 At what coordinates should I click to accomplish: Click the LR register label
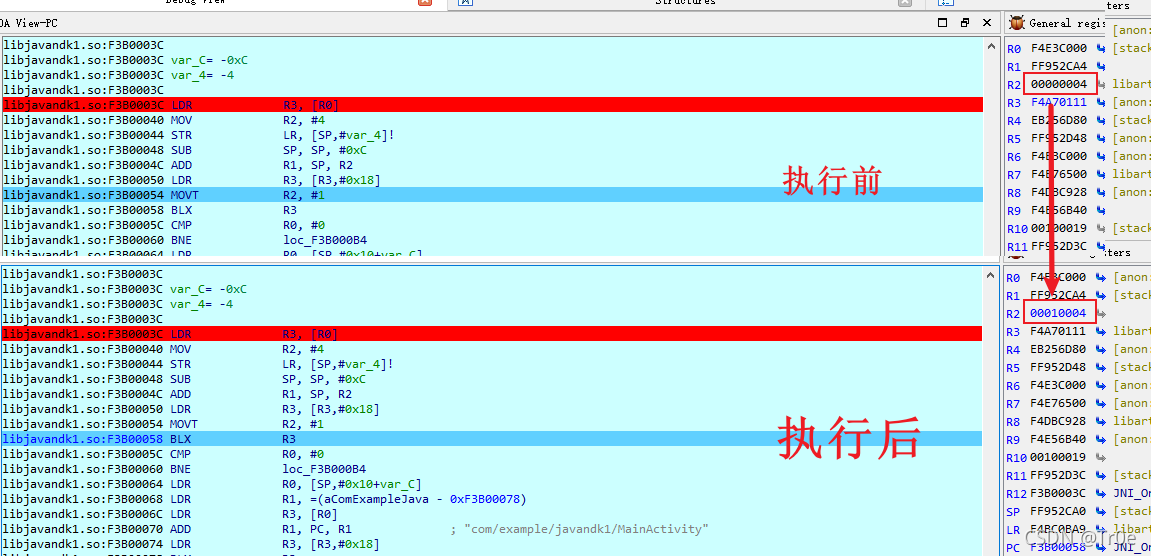[x=1014, y=529]
